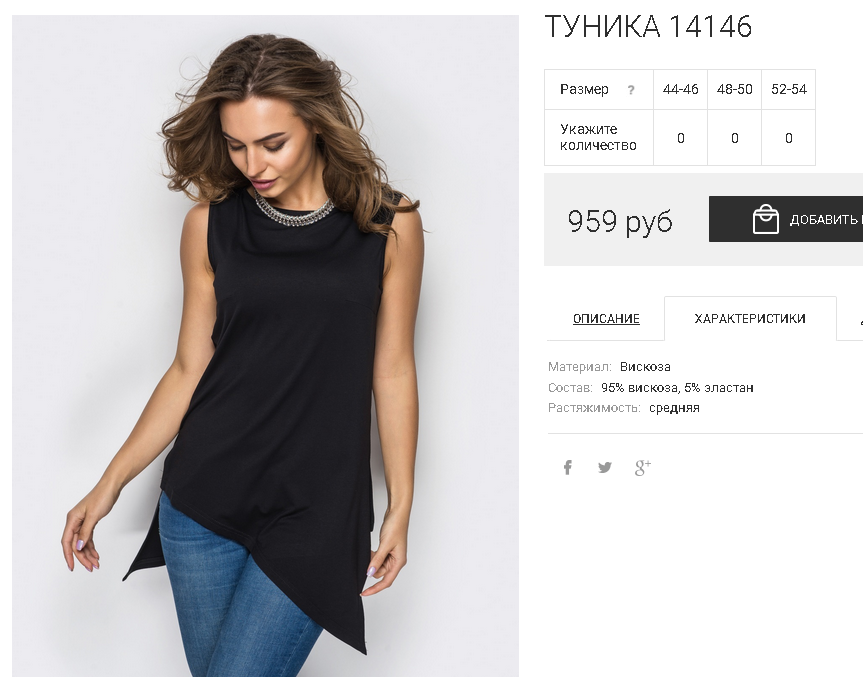Click the shopping bag icon on add button

(x=766, y=219)
